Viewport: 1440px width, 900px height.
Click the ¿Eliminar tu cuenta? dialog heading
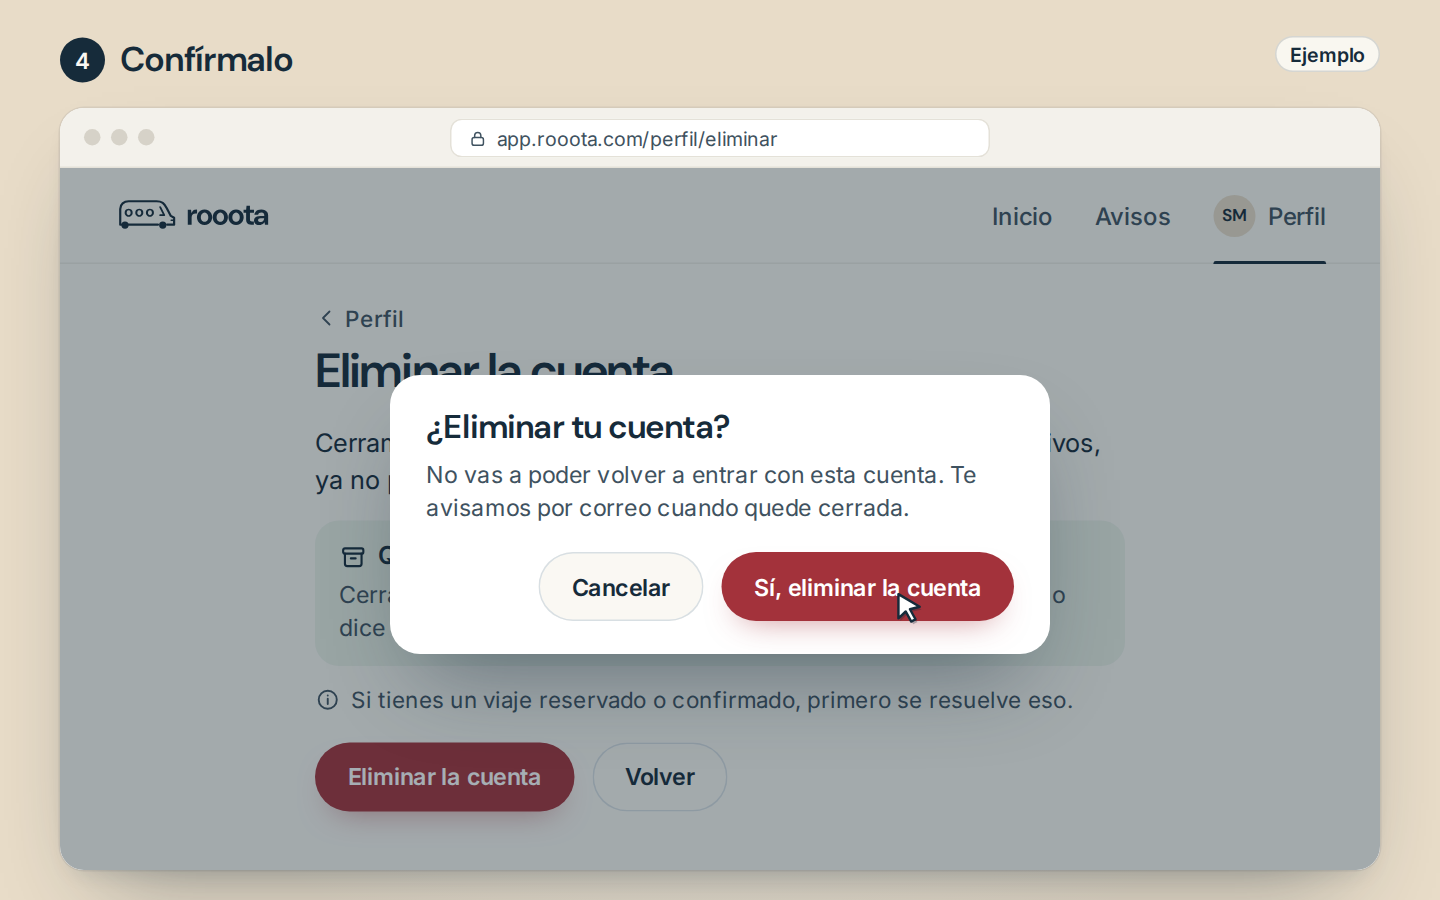click(578, 427)
